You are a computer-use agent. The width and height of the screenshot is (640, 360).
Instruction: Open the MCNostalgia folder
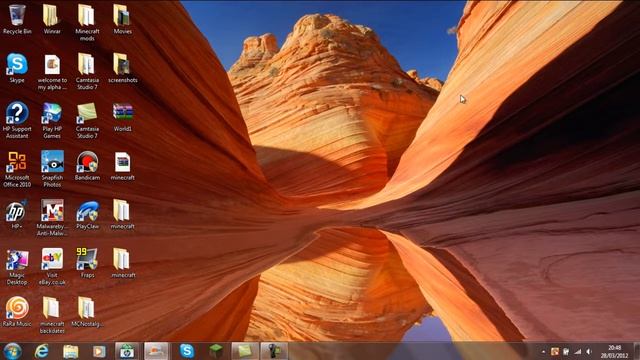[87, 311]
